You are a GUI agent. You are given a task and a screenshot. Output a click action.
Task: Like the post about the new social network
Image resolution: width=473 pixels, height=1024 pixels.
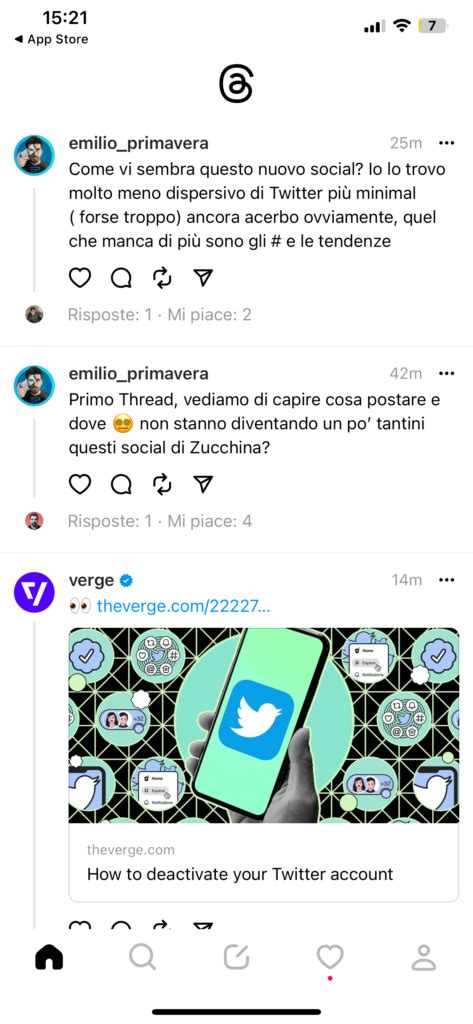[x=80, y=278]
